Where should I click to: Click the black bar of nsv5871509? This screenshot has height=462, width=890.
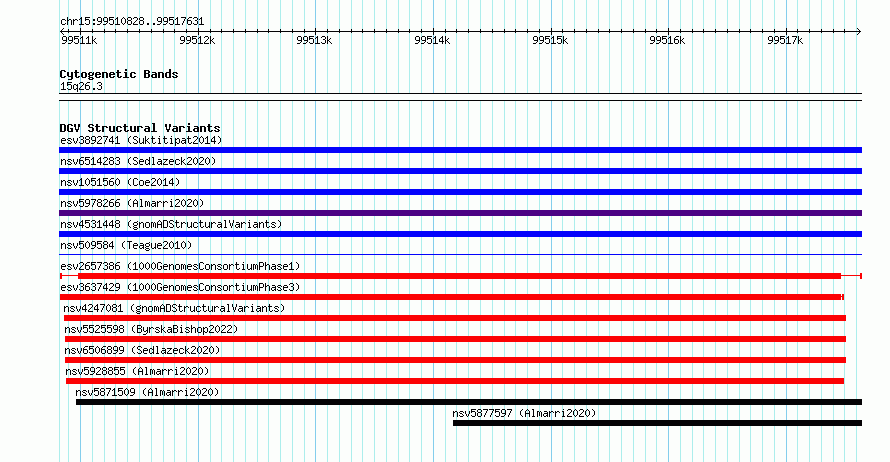click(469, 402)
